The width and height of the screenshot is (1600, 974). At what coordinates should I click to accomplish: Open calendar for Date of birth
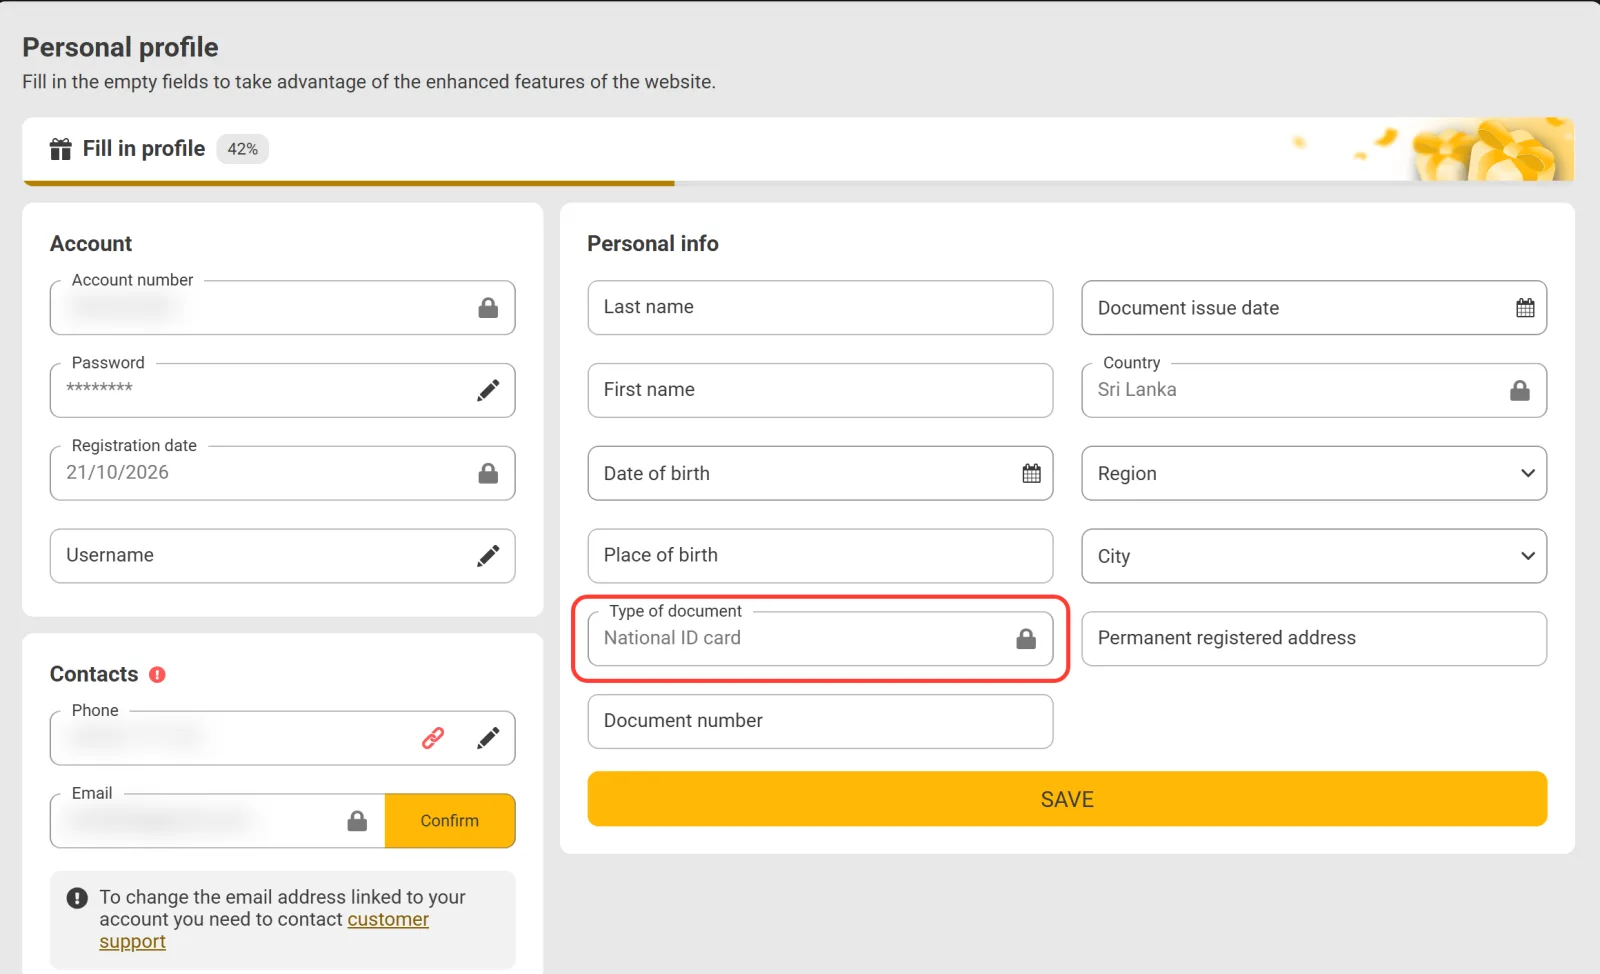(x=1031, y=473)
